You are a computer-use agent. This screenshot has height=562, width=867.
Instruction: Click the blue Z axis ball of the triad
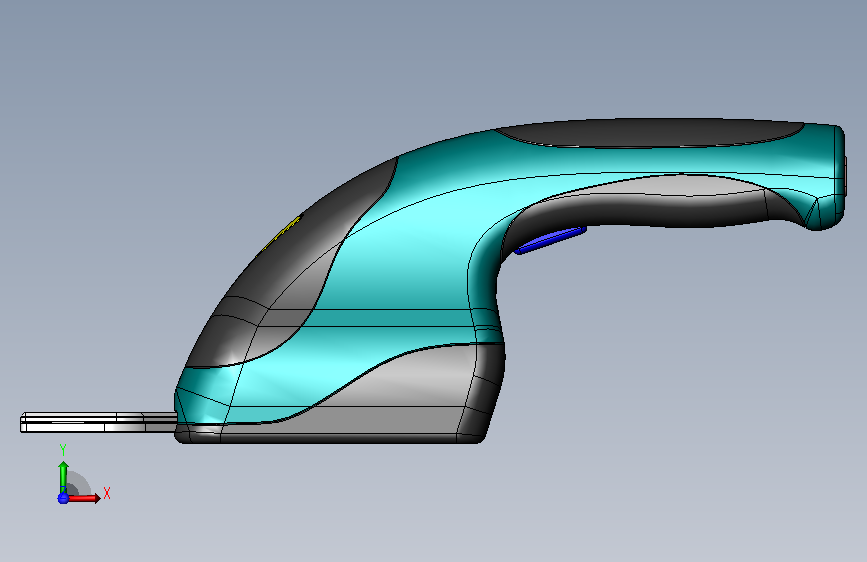click(63, 498)
